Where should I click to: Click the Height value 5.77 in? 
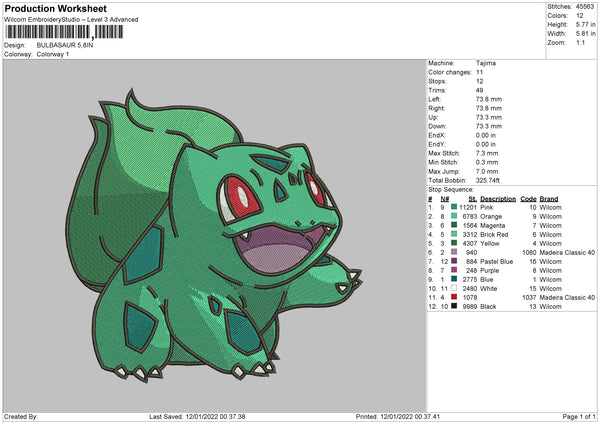click(585, 24)
